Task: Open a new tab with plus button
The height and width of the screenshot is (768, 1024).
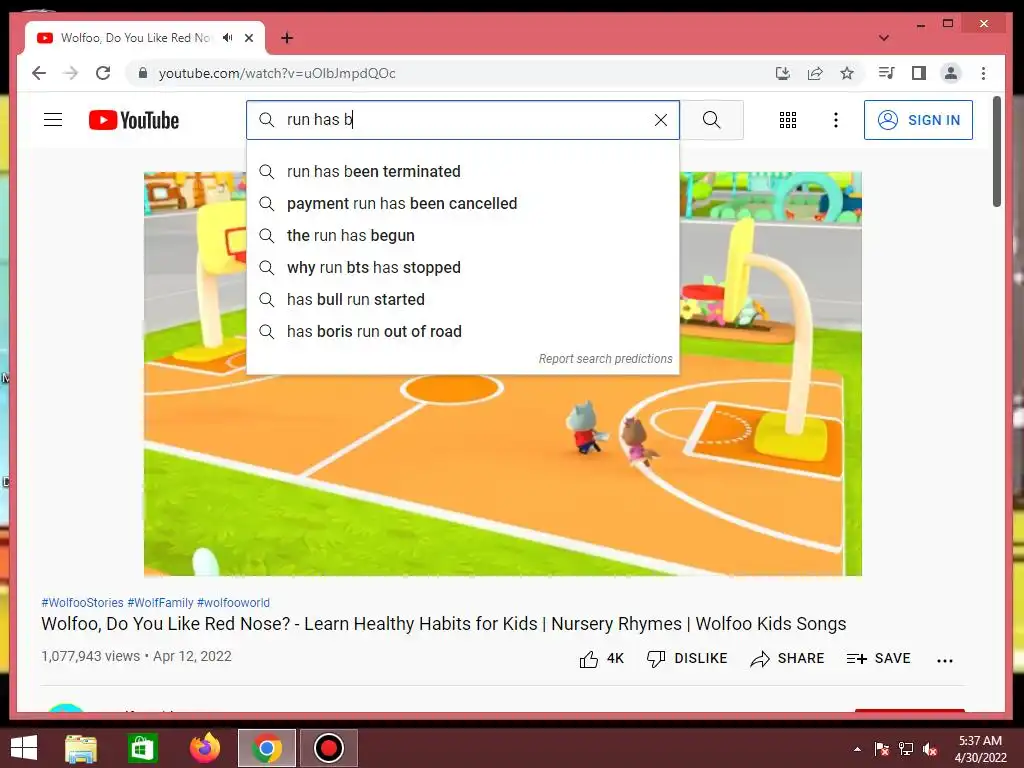Action: click(x=287, y=38)
